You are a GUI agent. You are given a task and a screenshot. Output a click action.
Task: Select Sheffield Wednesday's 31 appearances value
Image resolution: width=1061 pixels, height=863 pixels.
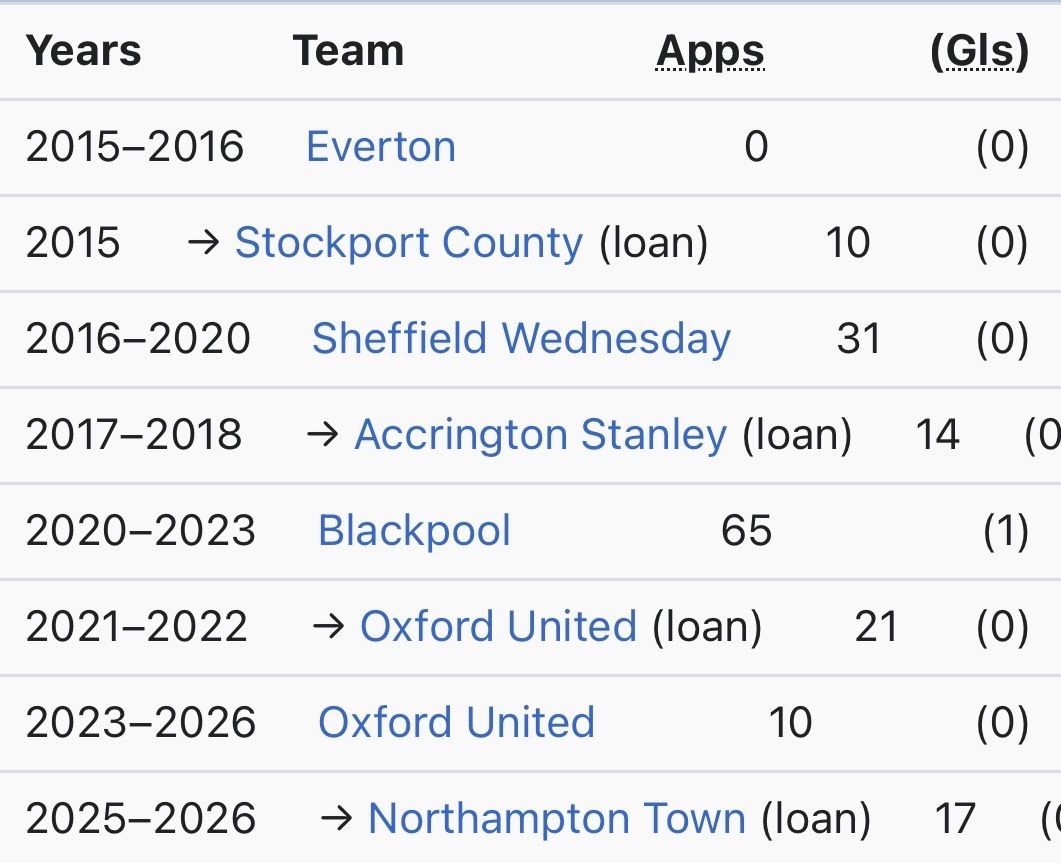(x=859, y=338)
